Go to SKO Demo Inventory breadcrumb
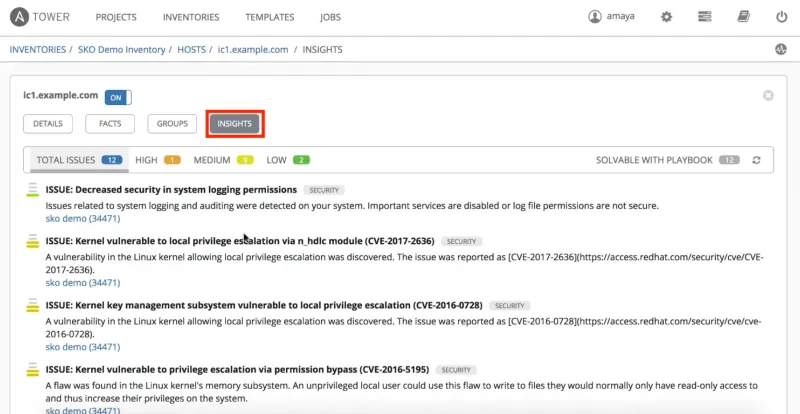Viewport: 800px width, 414px height. pyautogui.click(x=121, y=50)
